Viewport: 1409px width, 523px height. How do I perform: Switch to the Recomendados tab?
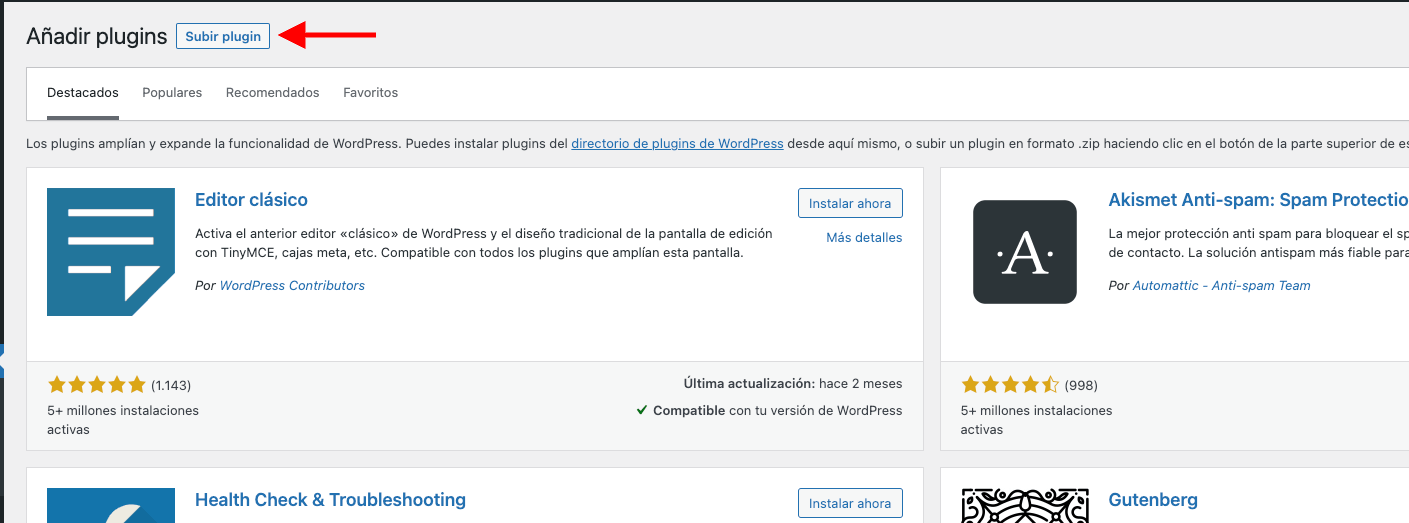point(272,93)
